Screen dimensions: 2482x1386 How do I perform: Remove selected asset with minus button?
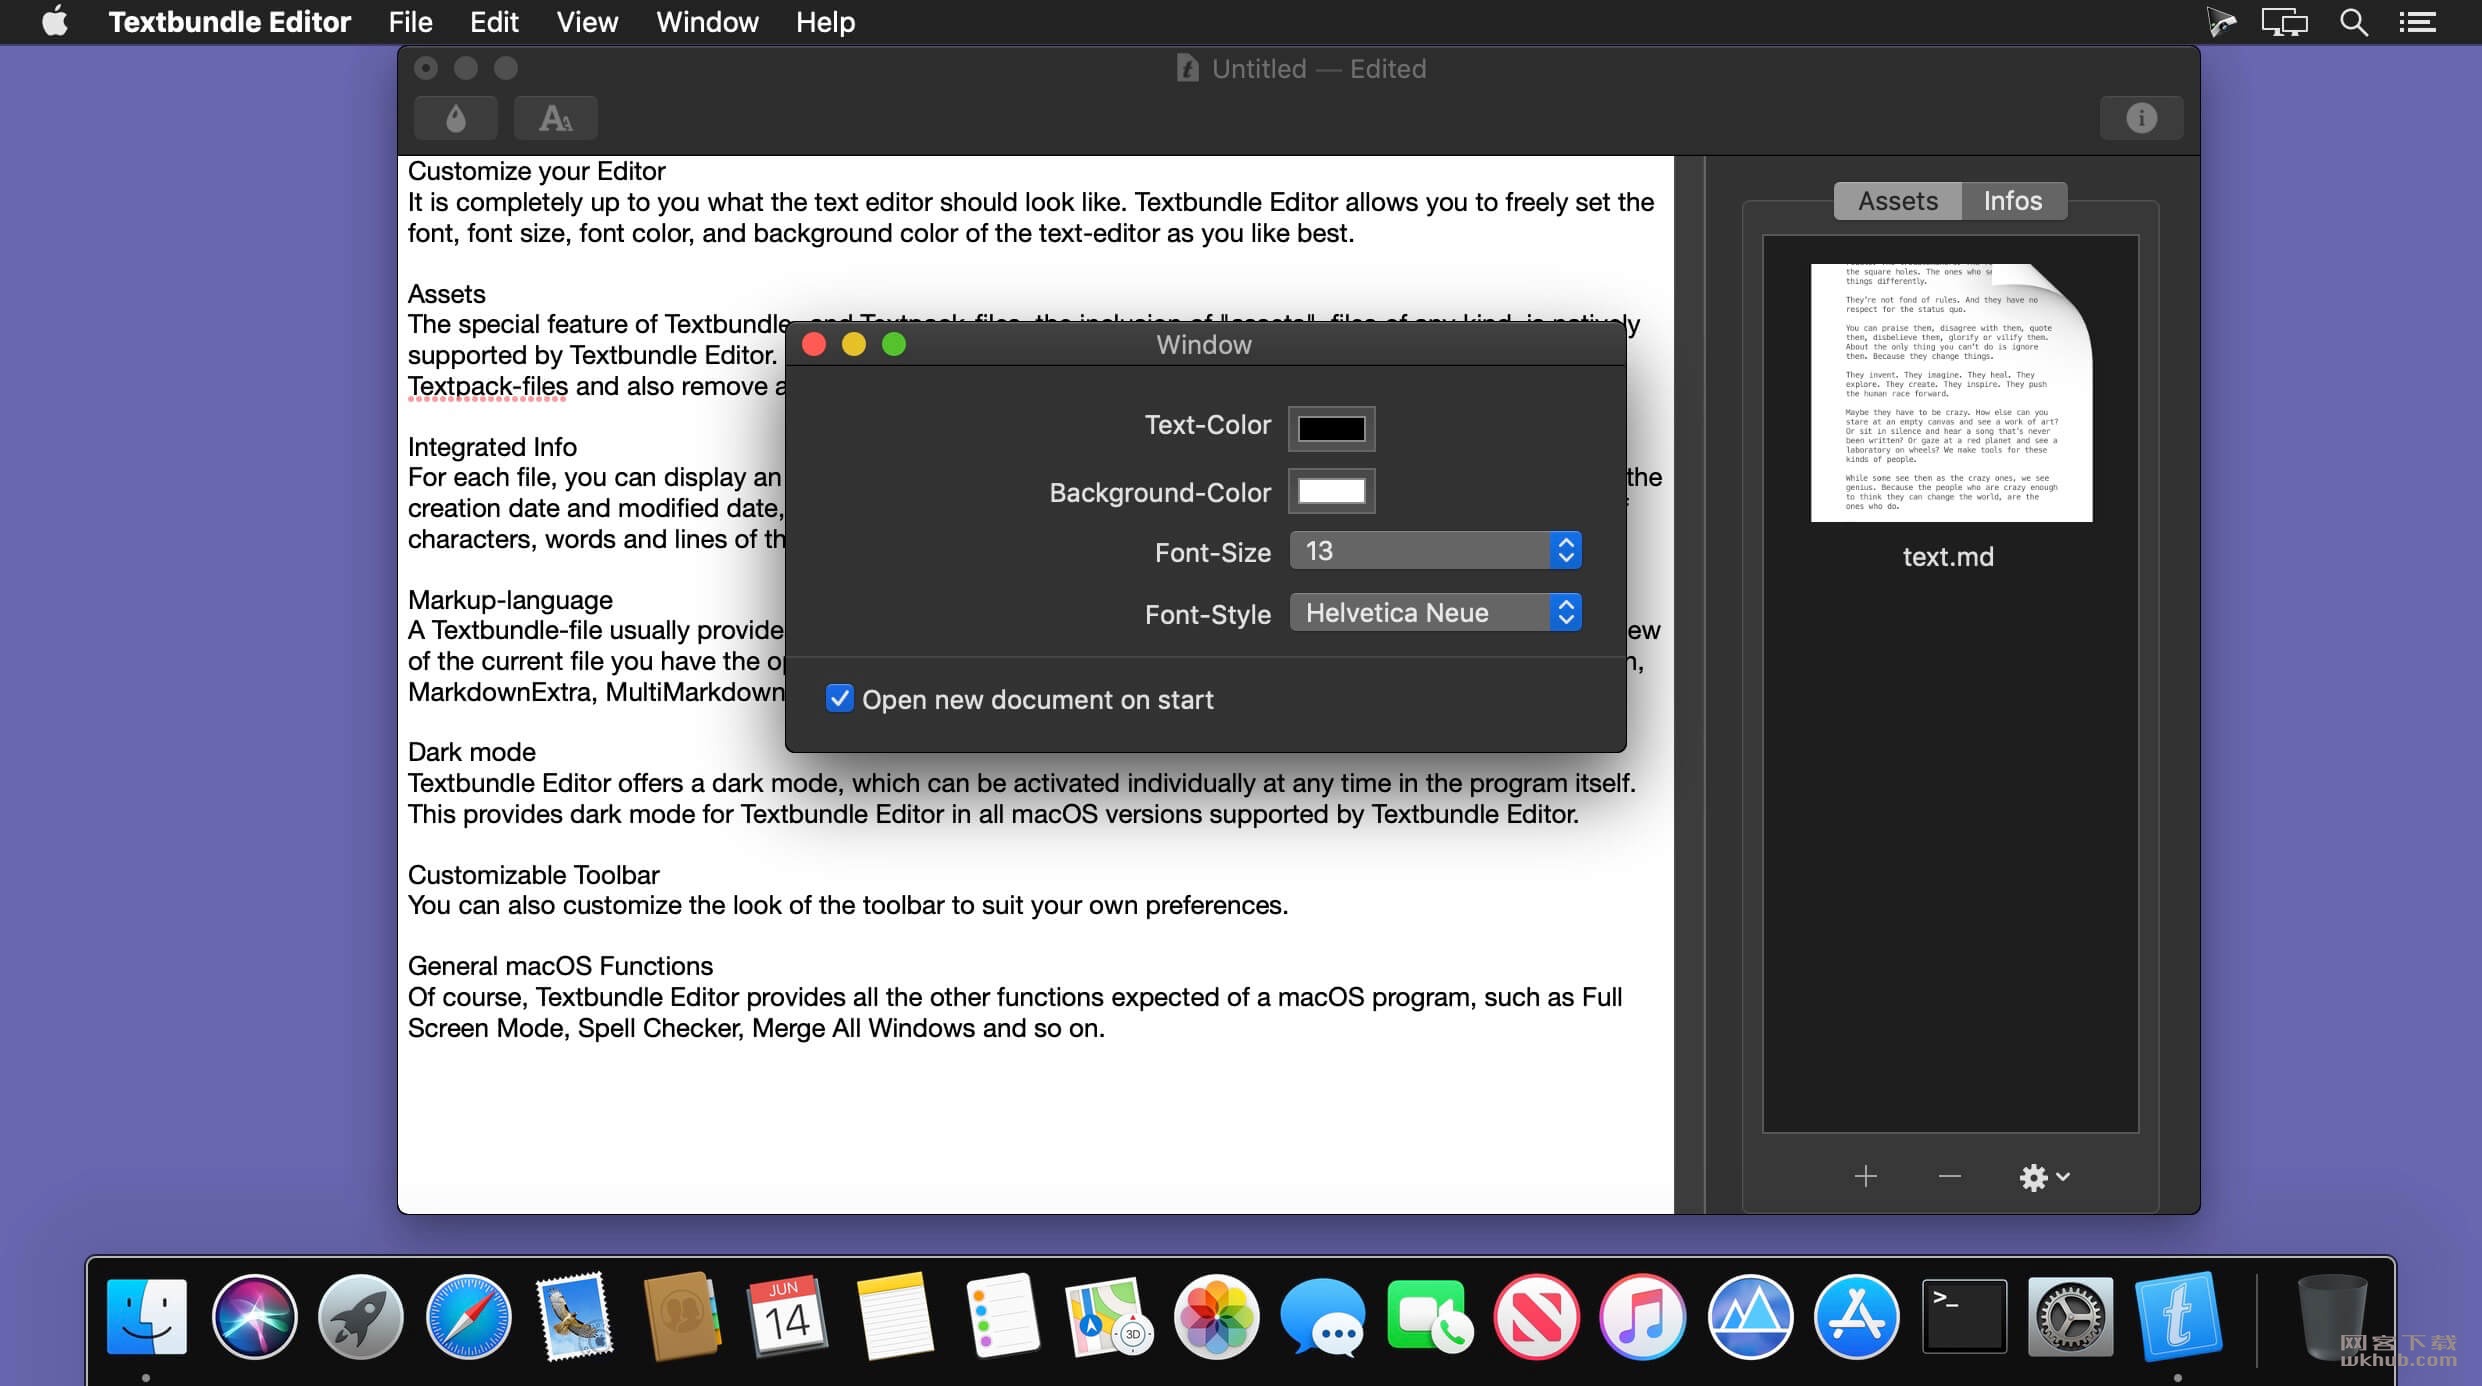pos(1949,1177)
